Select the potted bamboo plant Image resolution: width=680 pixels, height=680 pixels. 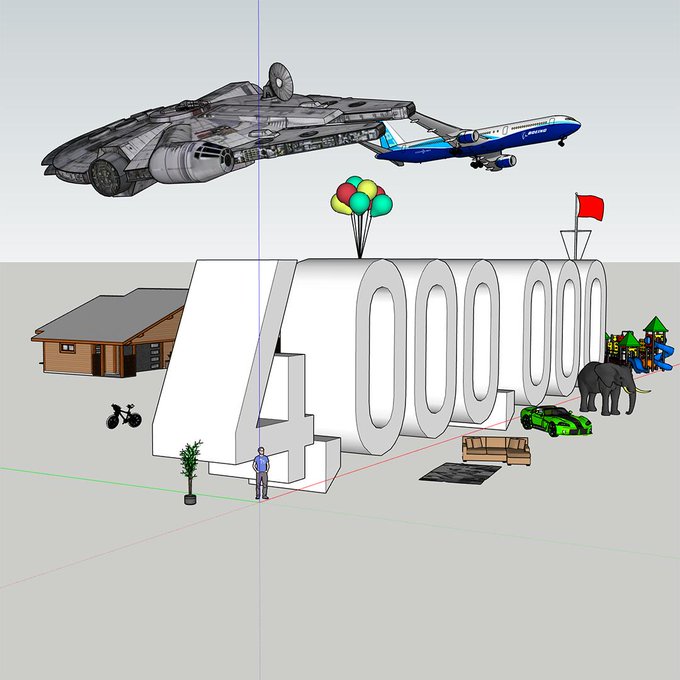(190, 472)
